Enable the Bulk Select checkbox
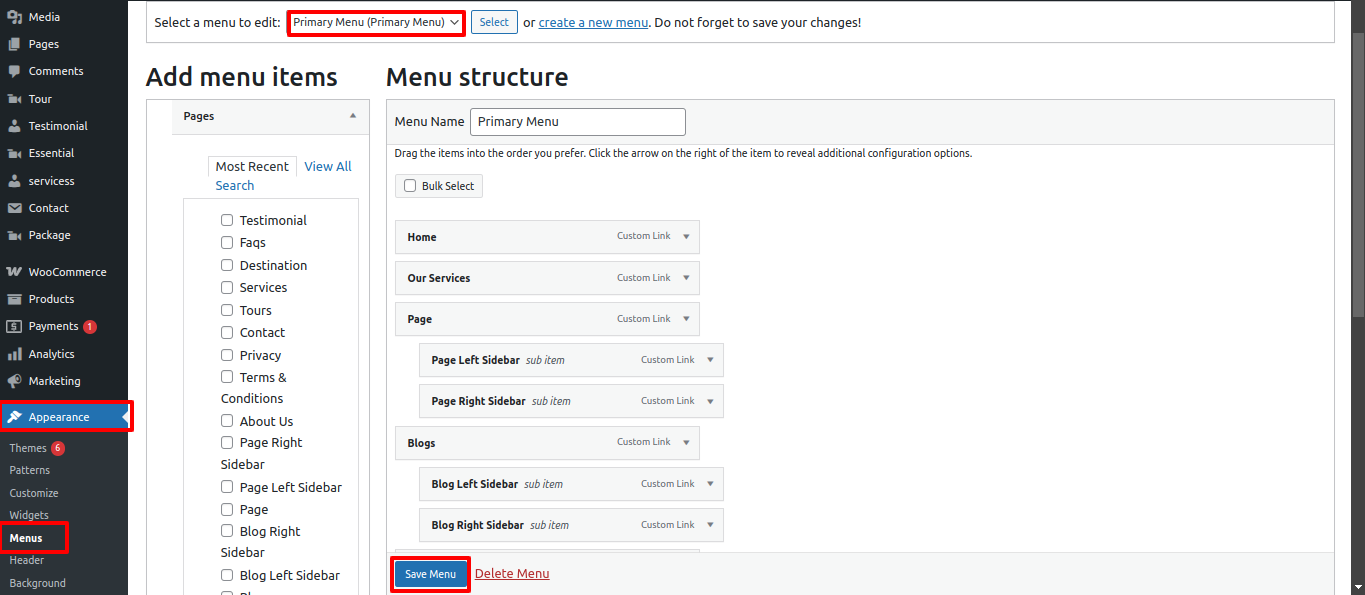 (409, 185)
